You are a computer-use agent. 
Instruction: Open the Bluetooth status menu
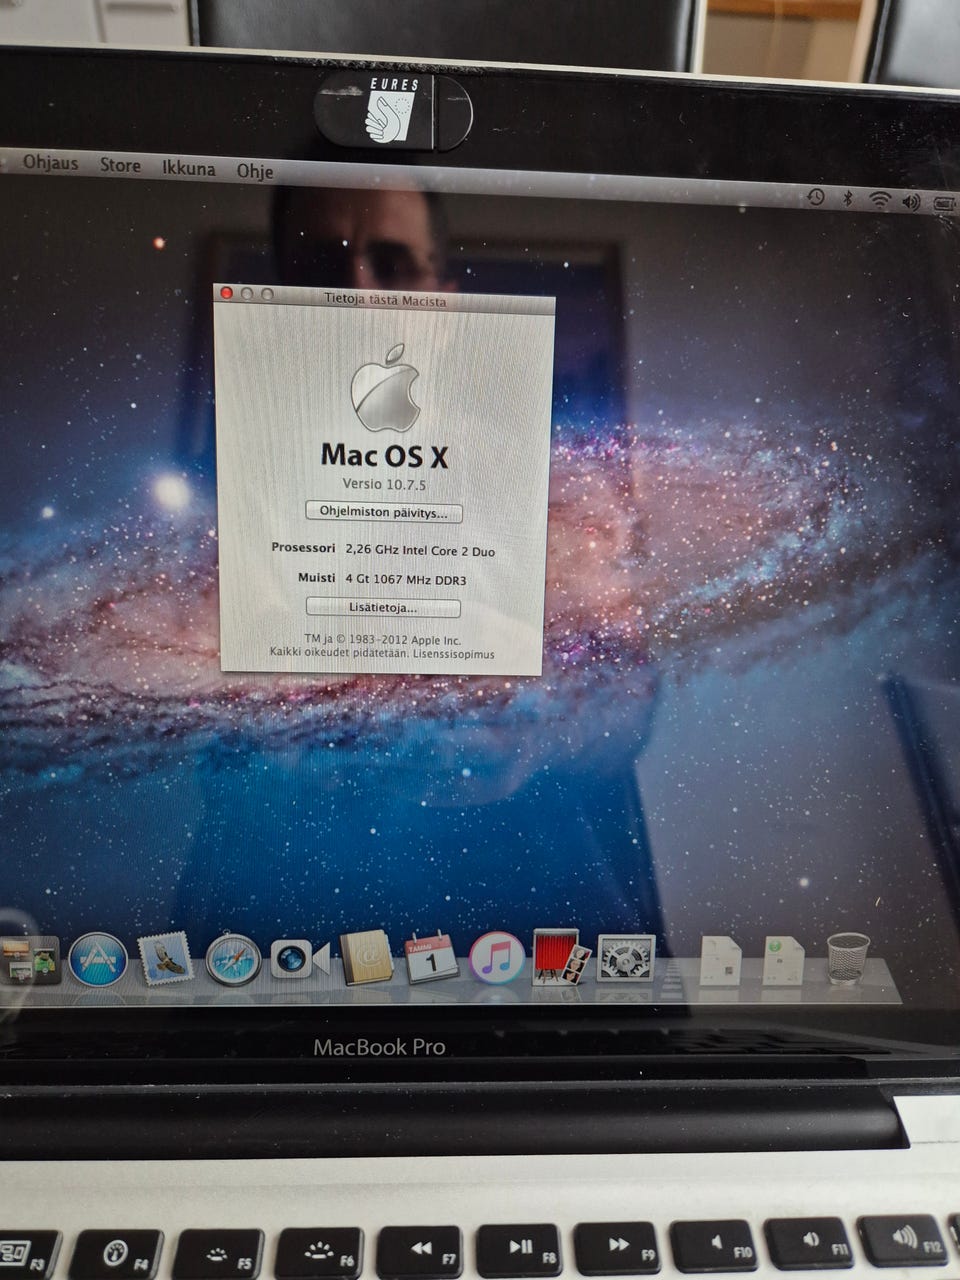coord(848,198)
